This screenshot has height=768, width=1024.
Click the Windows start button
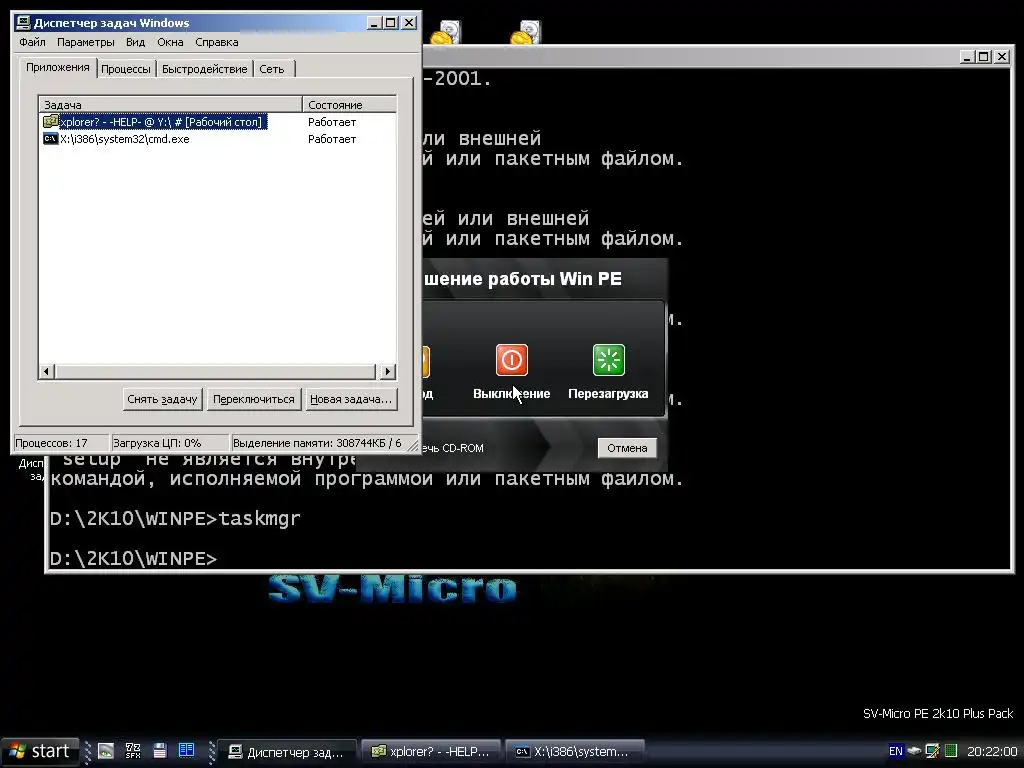(x=40, y=752)
